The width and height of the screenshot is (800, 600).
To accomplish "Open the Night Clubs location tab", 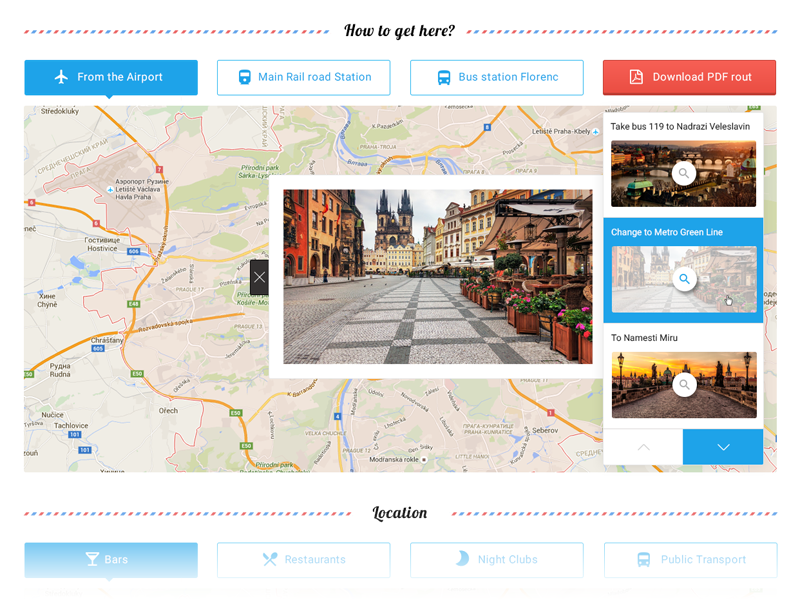I will click(496, 560).
